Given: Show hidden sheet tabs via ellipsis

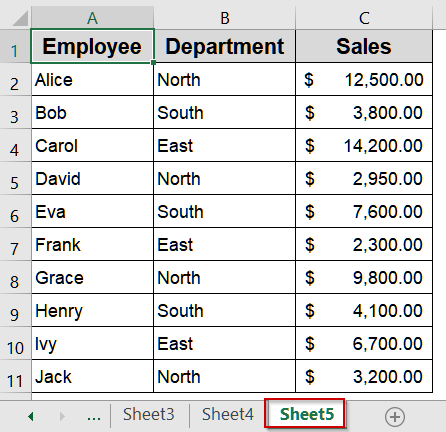Looking at the screenshot, I should point(94,417).
